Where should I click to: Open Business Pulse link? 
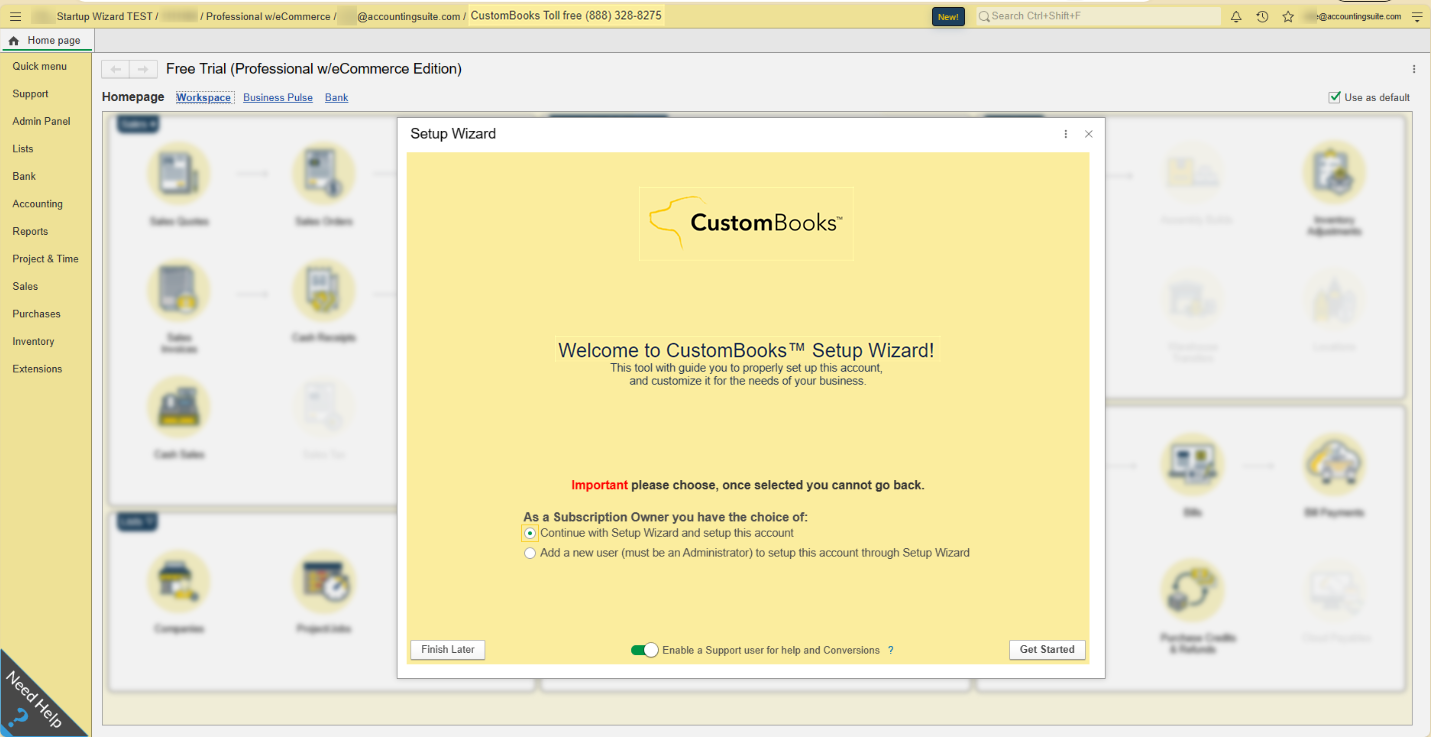[278, 97]
